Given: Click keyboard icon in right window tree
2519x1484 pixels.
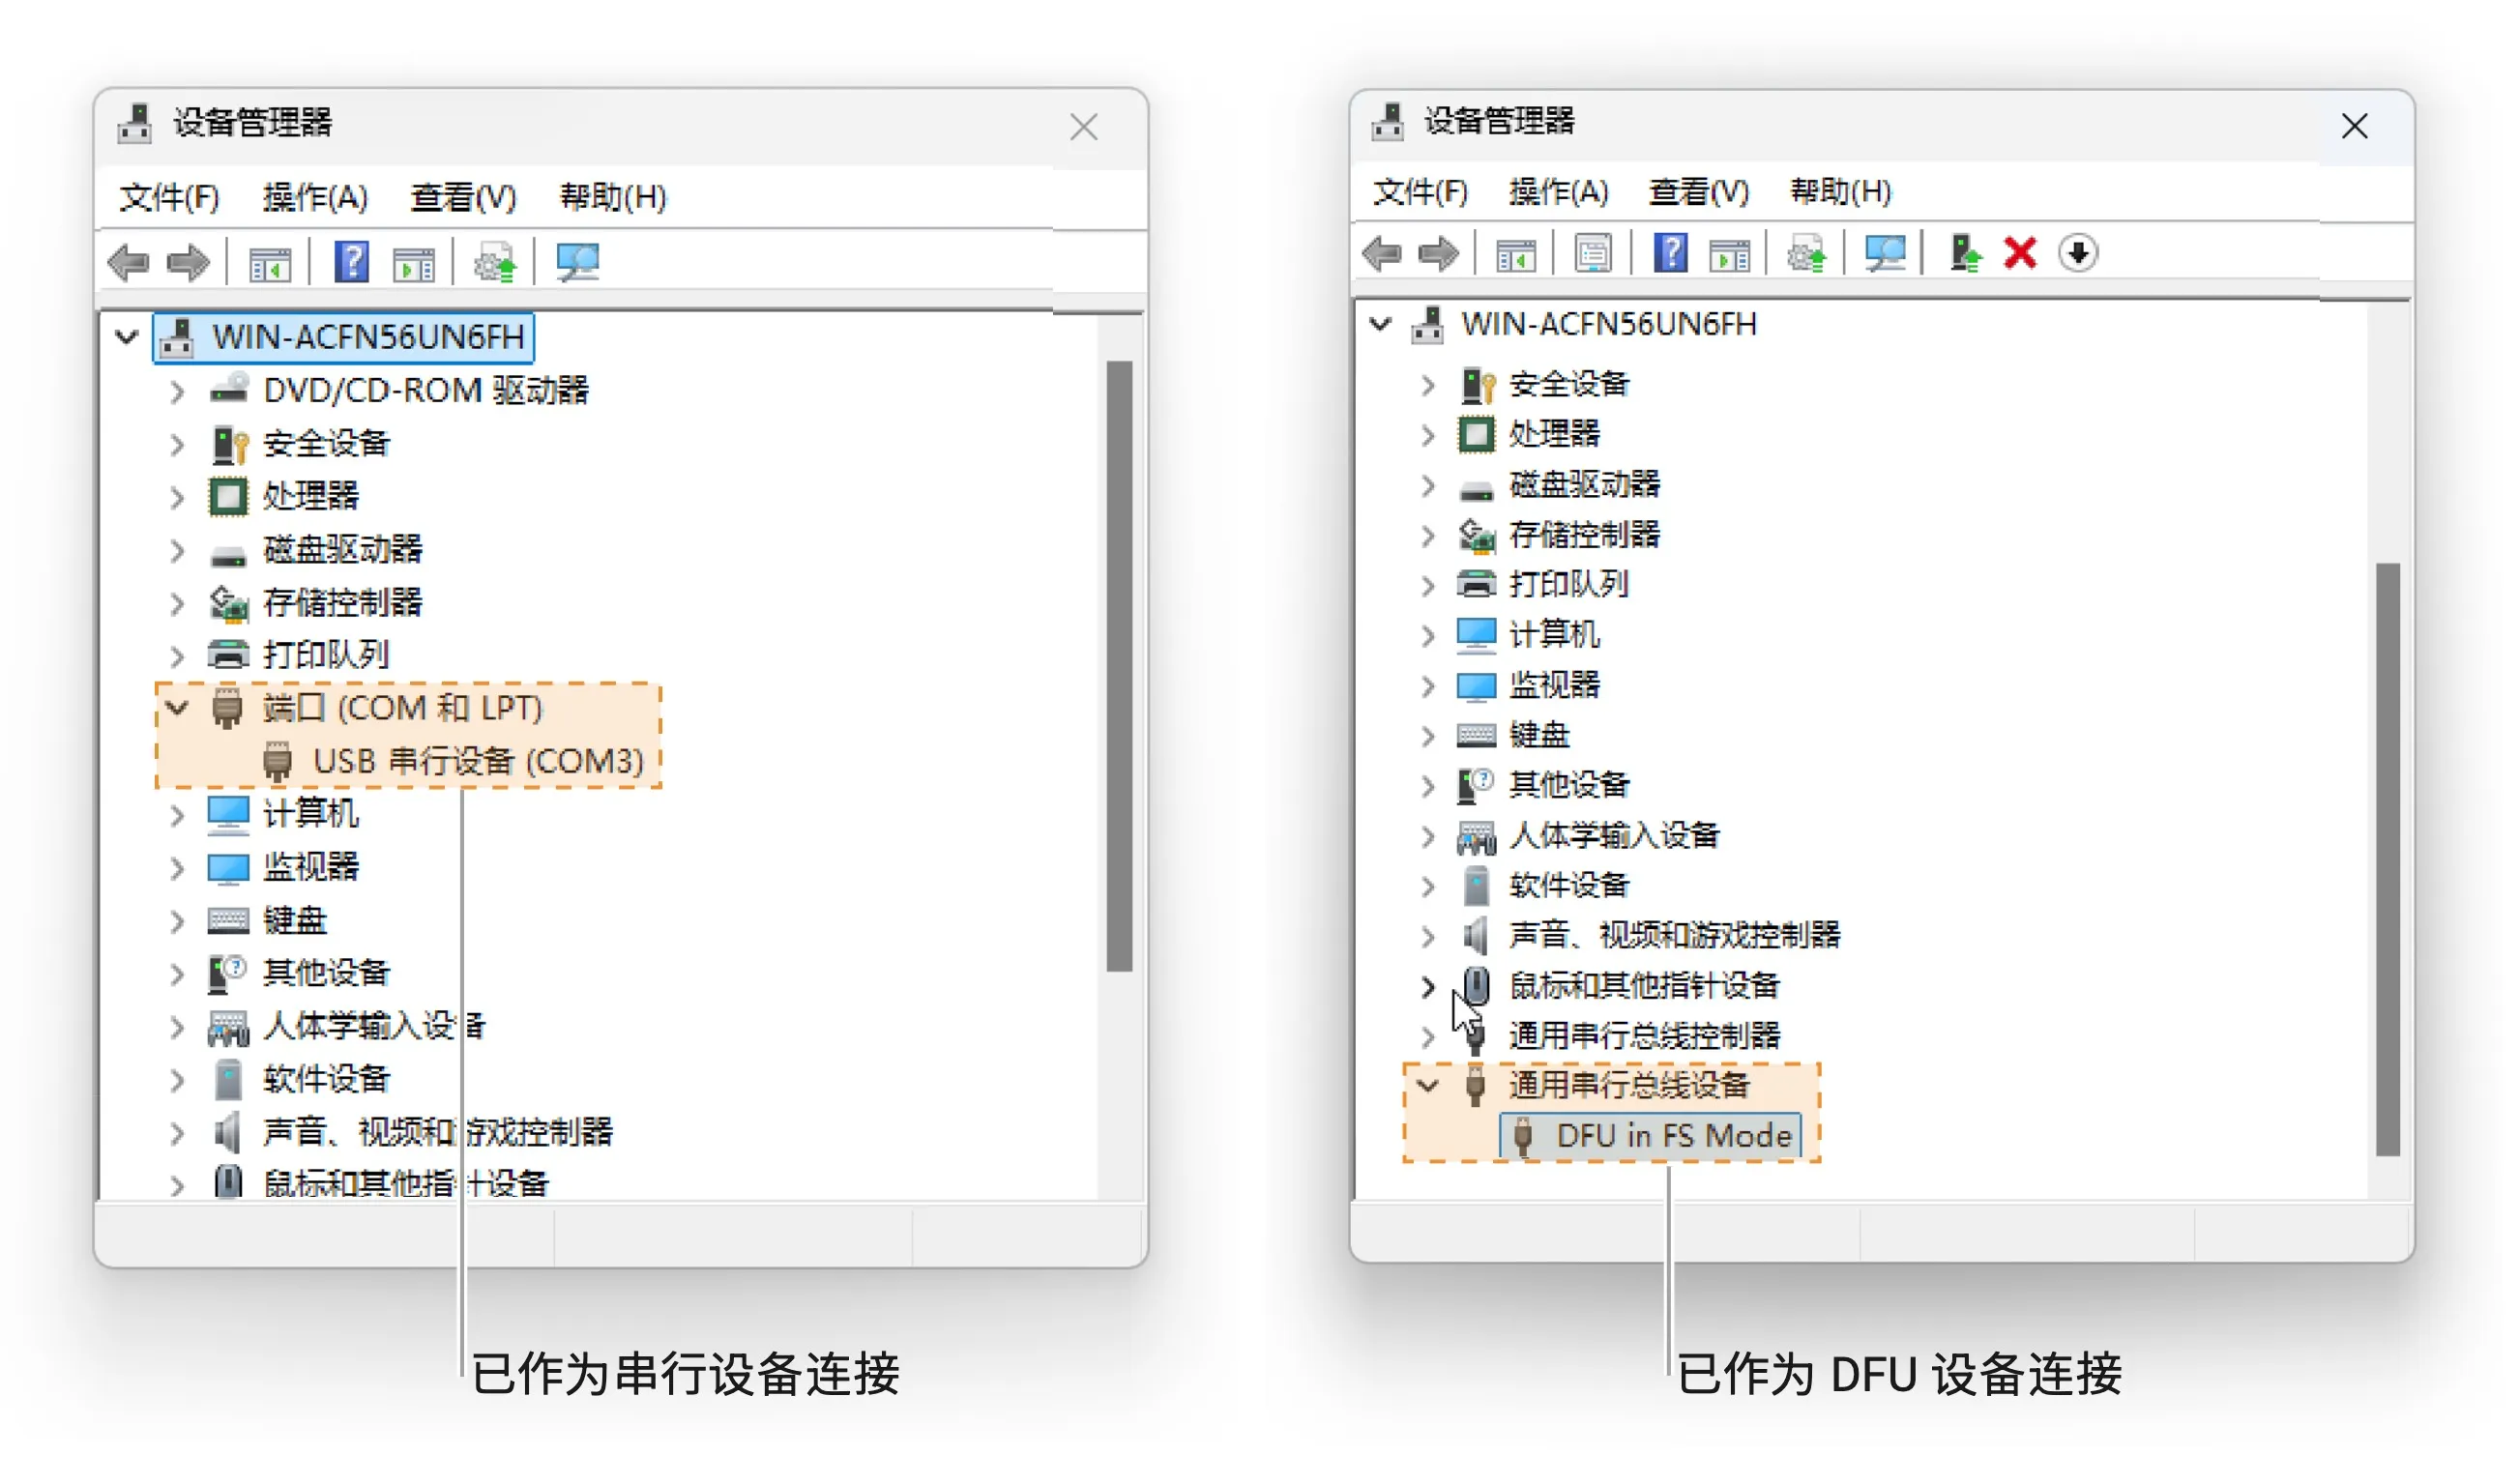Looking at the screenshot, I should click(1476, 737).
